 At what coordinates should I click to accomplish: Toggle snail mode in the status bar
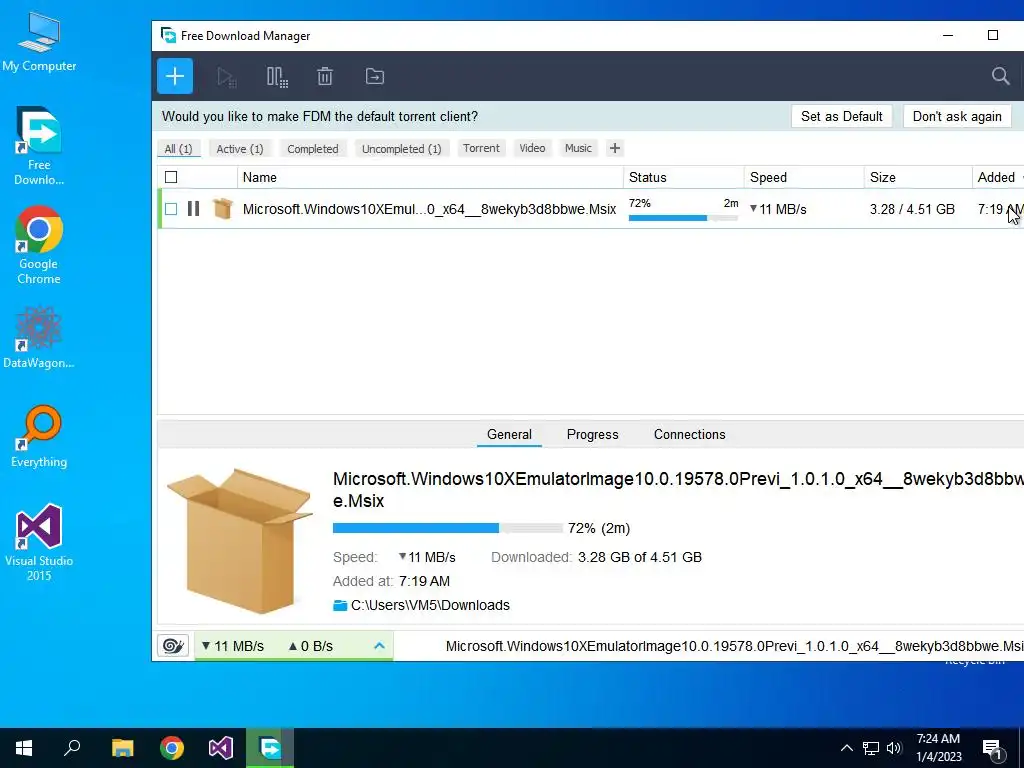pyautogui.click(x=173, y=646)
